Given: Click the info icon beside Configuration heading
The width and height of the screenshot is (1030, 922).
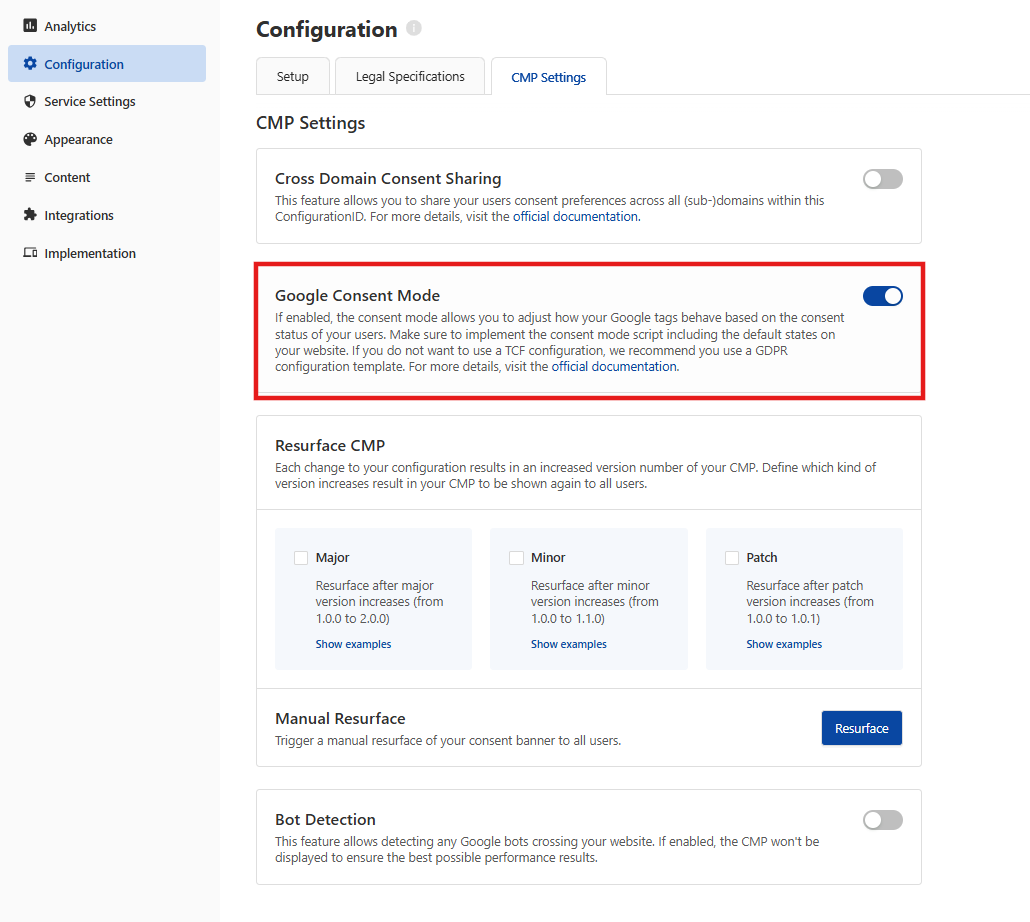Looking at the screenshot, I should pos(414,28).
